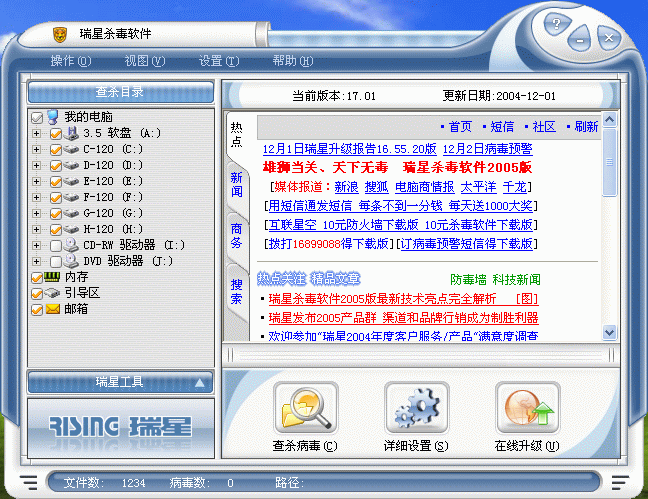Click the envelope icon for 邮箱

tap(52, 309)
